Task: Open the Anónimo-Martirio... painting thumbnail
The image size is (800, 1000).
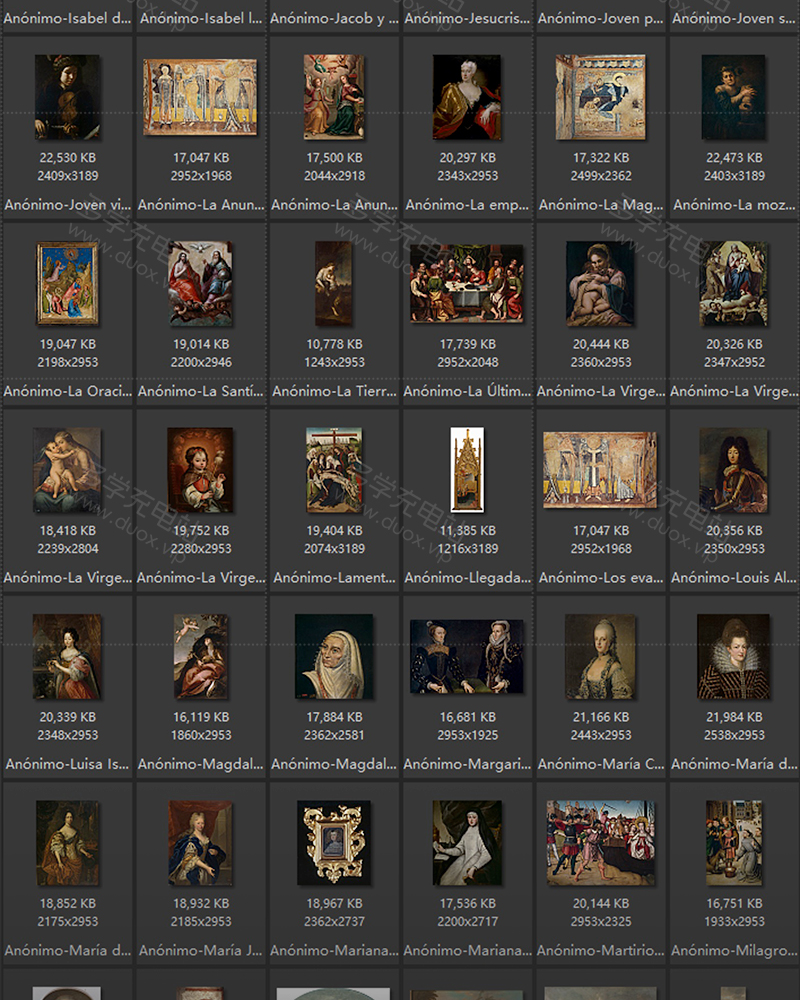Action: point(600,842)
